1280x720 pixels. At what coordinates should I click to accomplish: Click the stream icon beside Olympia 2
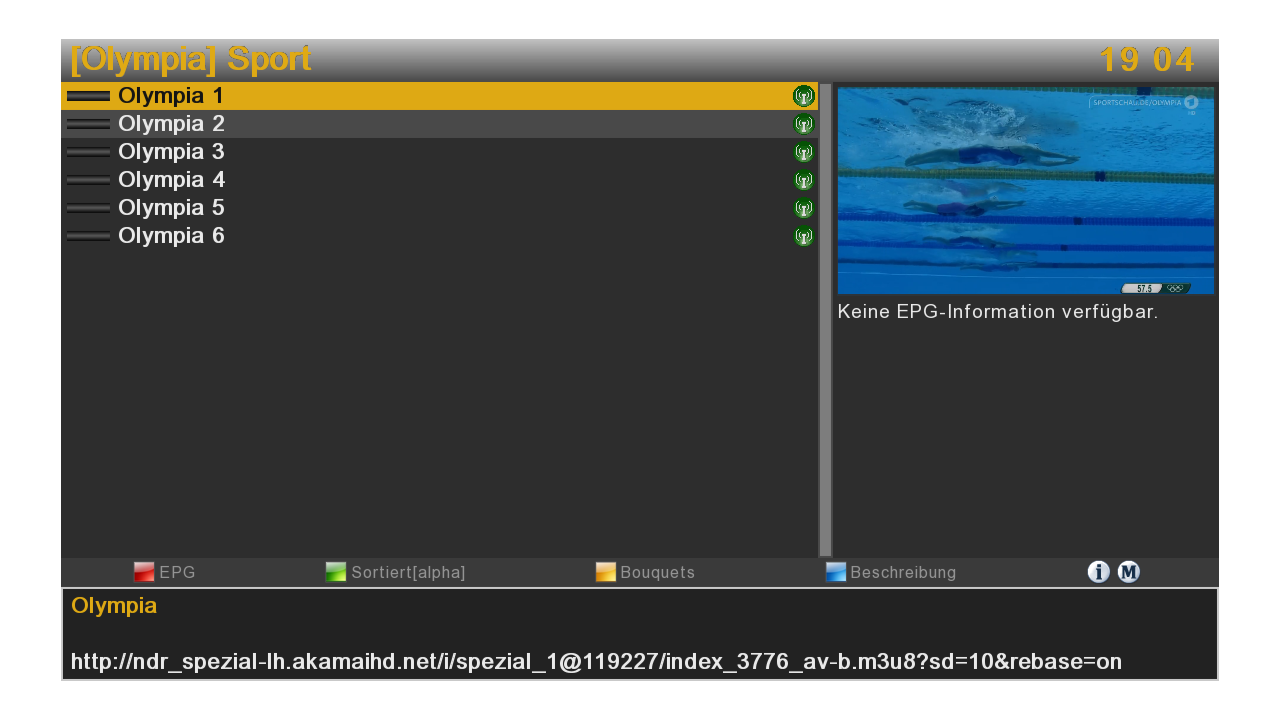(803, 124)
